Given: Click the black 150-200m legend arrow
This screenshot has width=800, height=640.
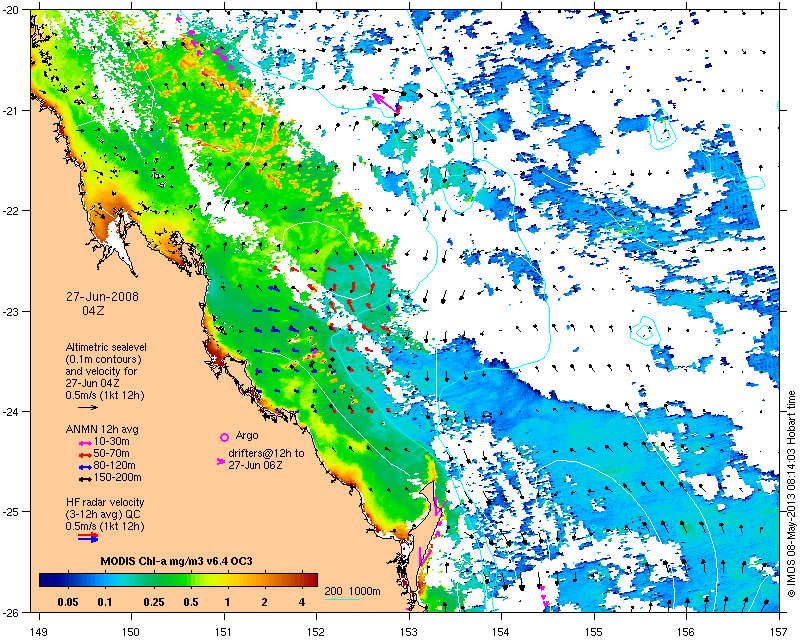Looking at the screenshot, I should [x=86, y=479].
